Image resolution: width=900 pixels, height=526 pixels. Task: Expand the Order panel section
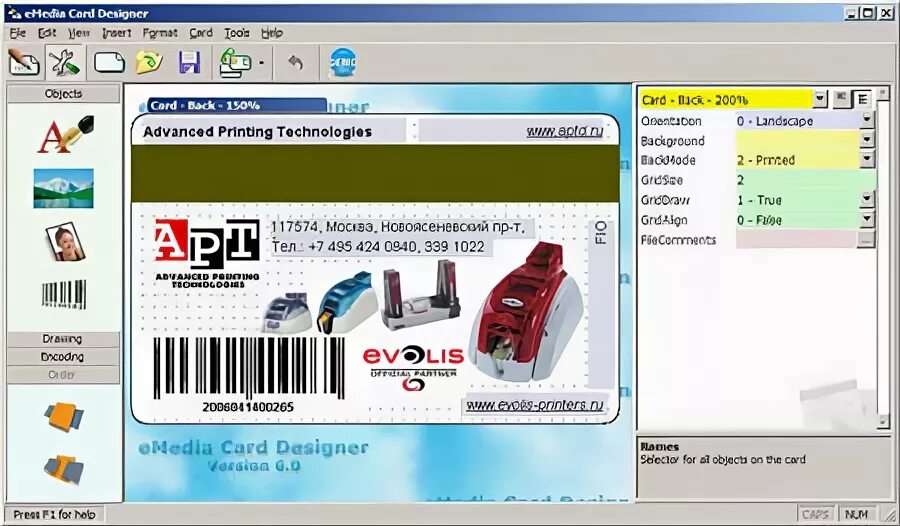pyautogui.click(x=63, y=374)
